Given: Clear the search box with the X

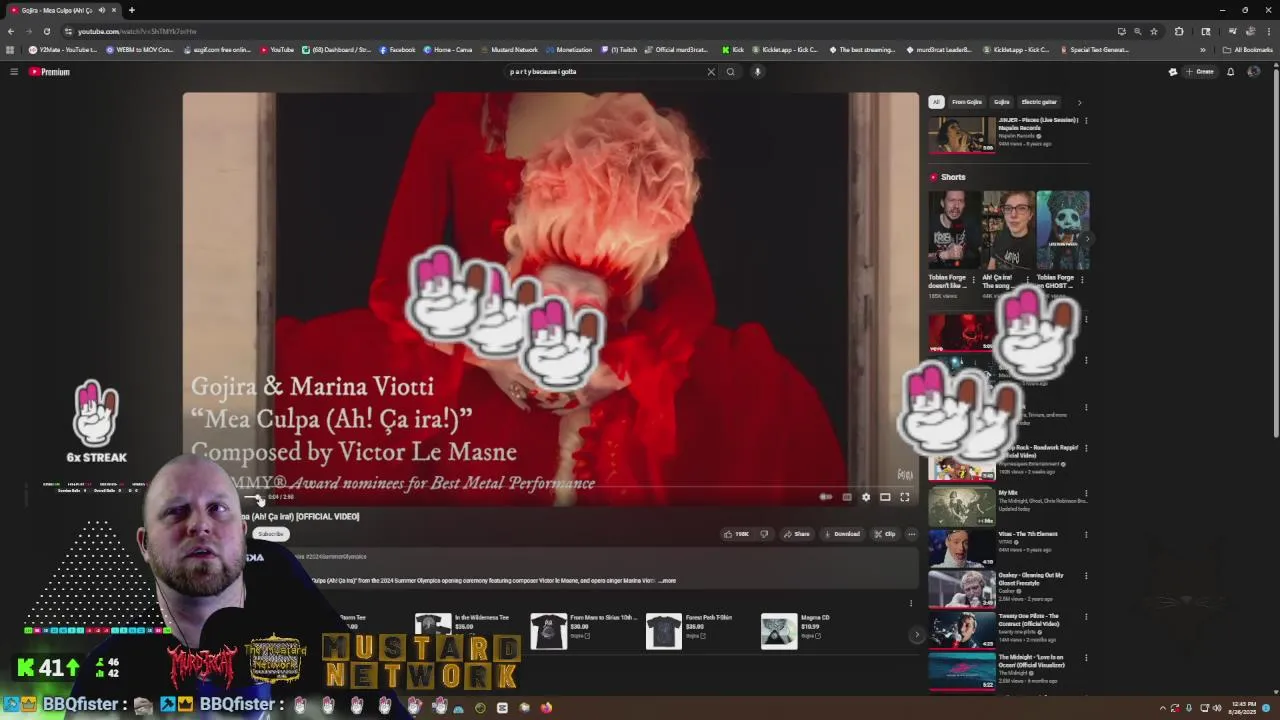Looking at the screenshot, I should tap(711, 72).
